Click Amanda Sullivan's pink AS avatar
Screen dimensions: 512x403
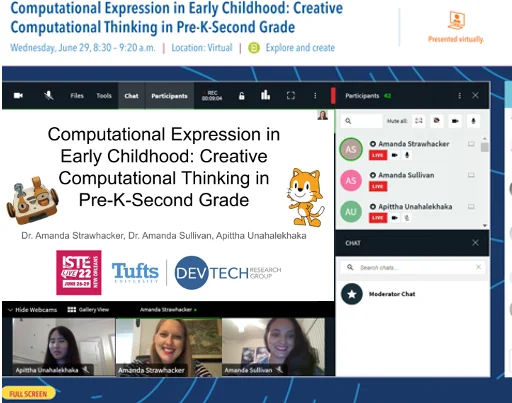coord(351,180)
